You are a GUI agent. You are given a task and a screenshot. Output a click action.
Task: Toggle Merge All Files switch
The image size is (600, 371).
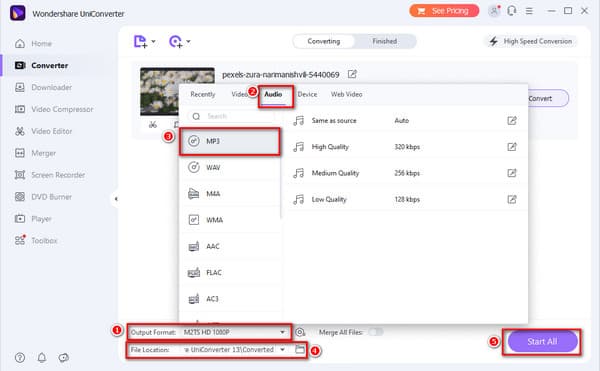tap(375, 332)
